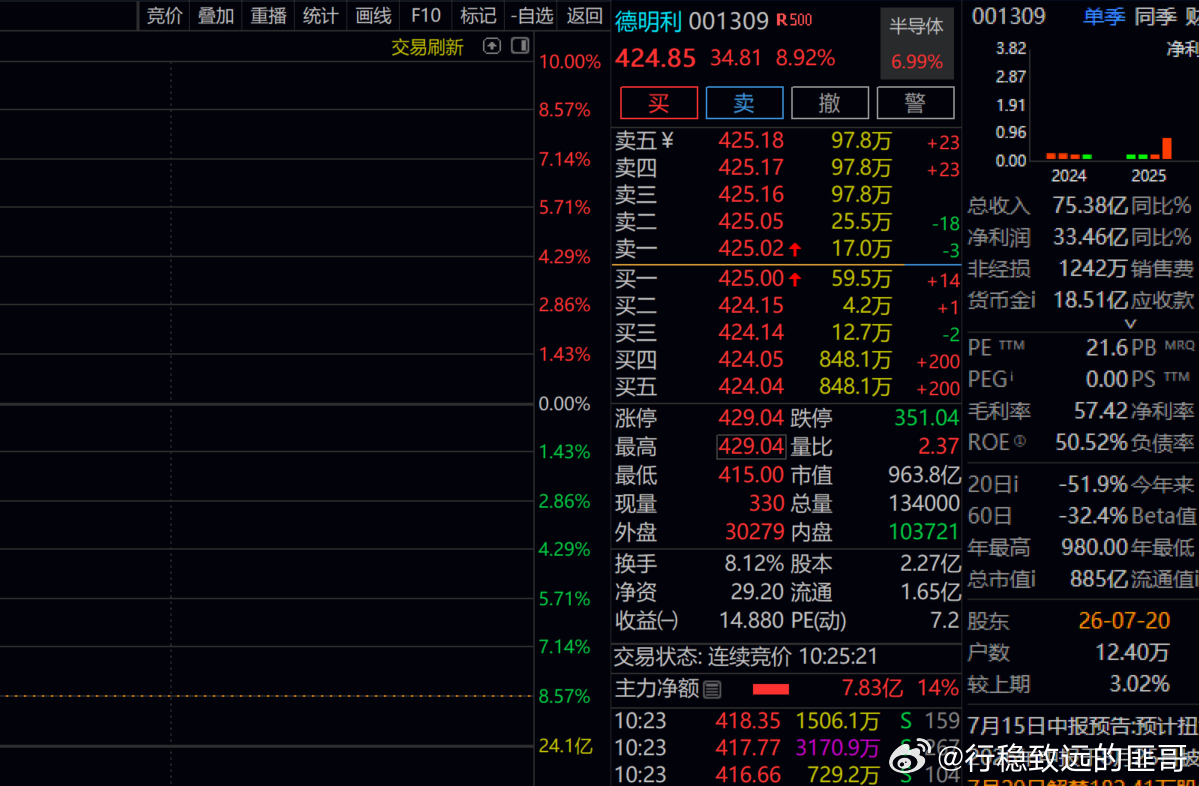
Task: Click the 总收入 value 75.38亿
Action: pos(1090,206)
